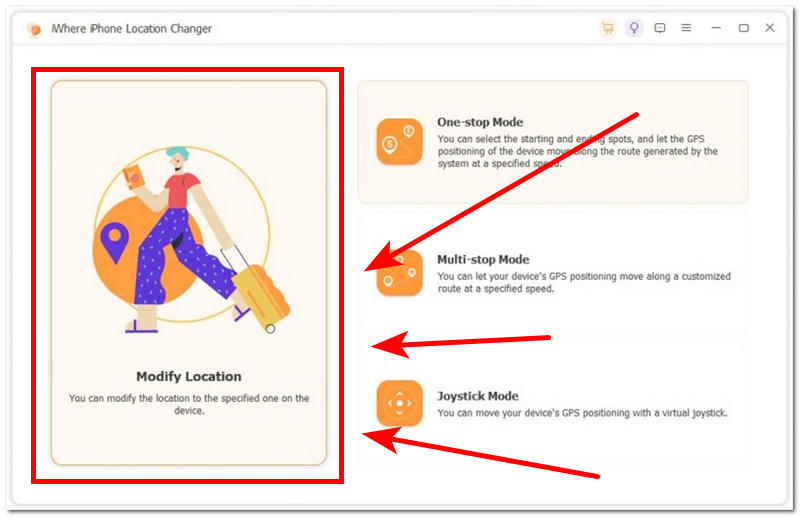Click the purple register key icon
800x517 pixels.
pyautogui.click(x=634, y=28)
